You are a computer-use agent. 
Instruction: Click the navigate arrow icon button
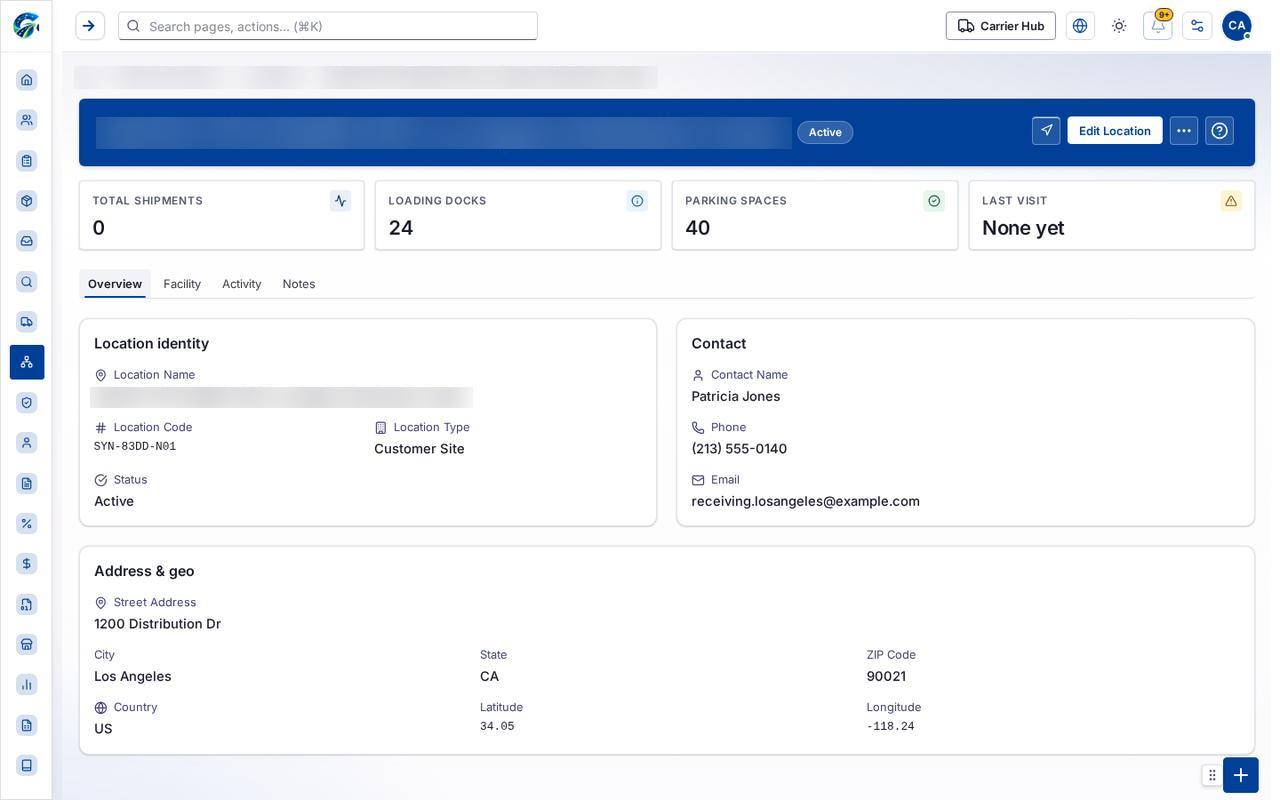pos(1046,131)
